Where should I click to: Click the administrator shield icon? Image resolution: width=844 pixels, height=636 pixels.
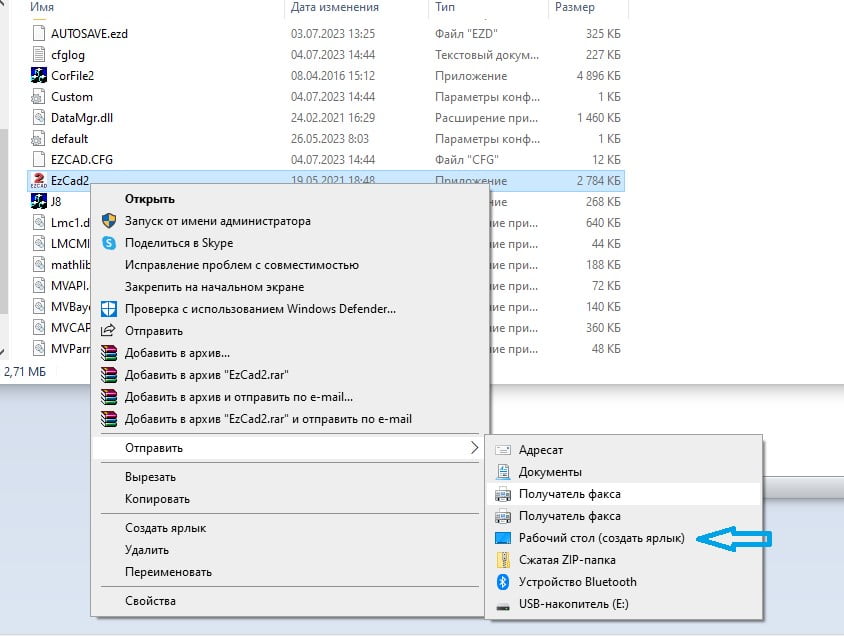[110, 221]
